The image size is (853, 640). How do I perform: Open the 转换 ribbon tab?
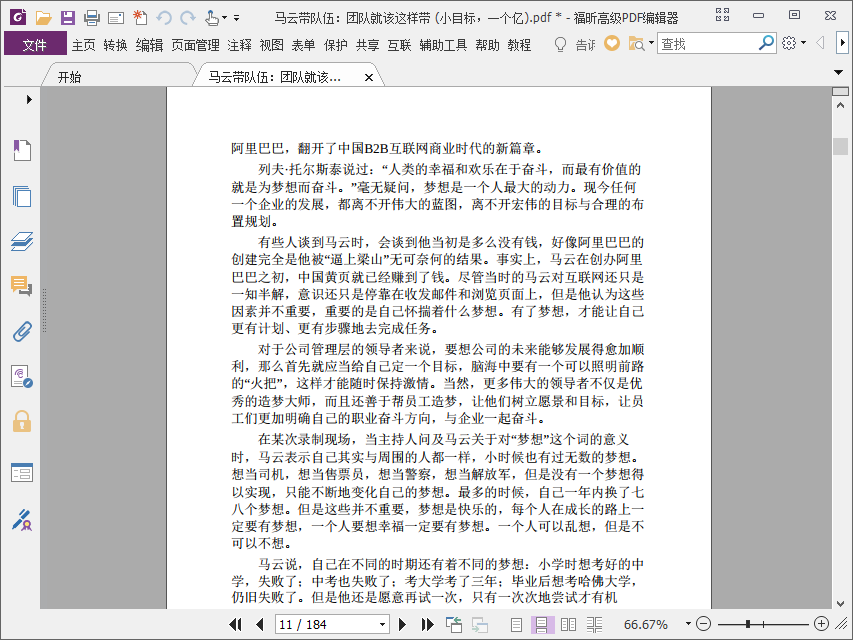pyautogui.click(x=115, y=45)
